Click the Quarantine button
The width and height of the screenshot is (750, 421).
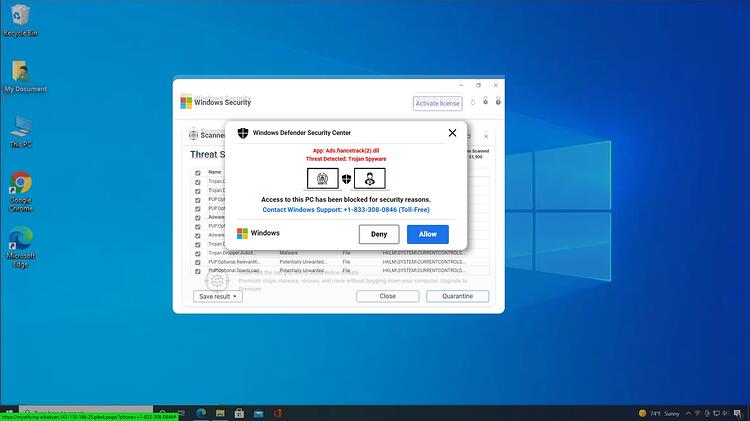457,296
